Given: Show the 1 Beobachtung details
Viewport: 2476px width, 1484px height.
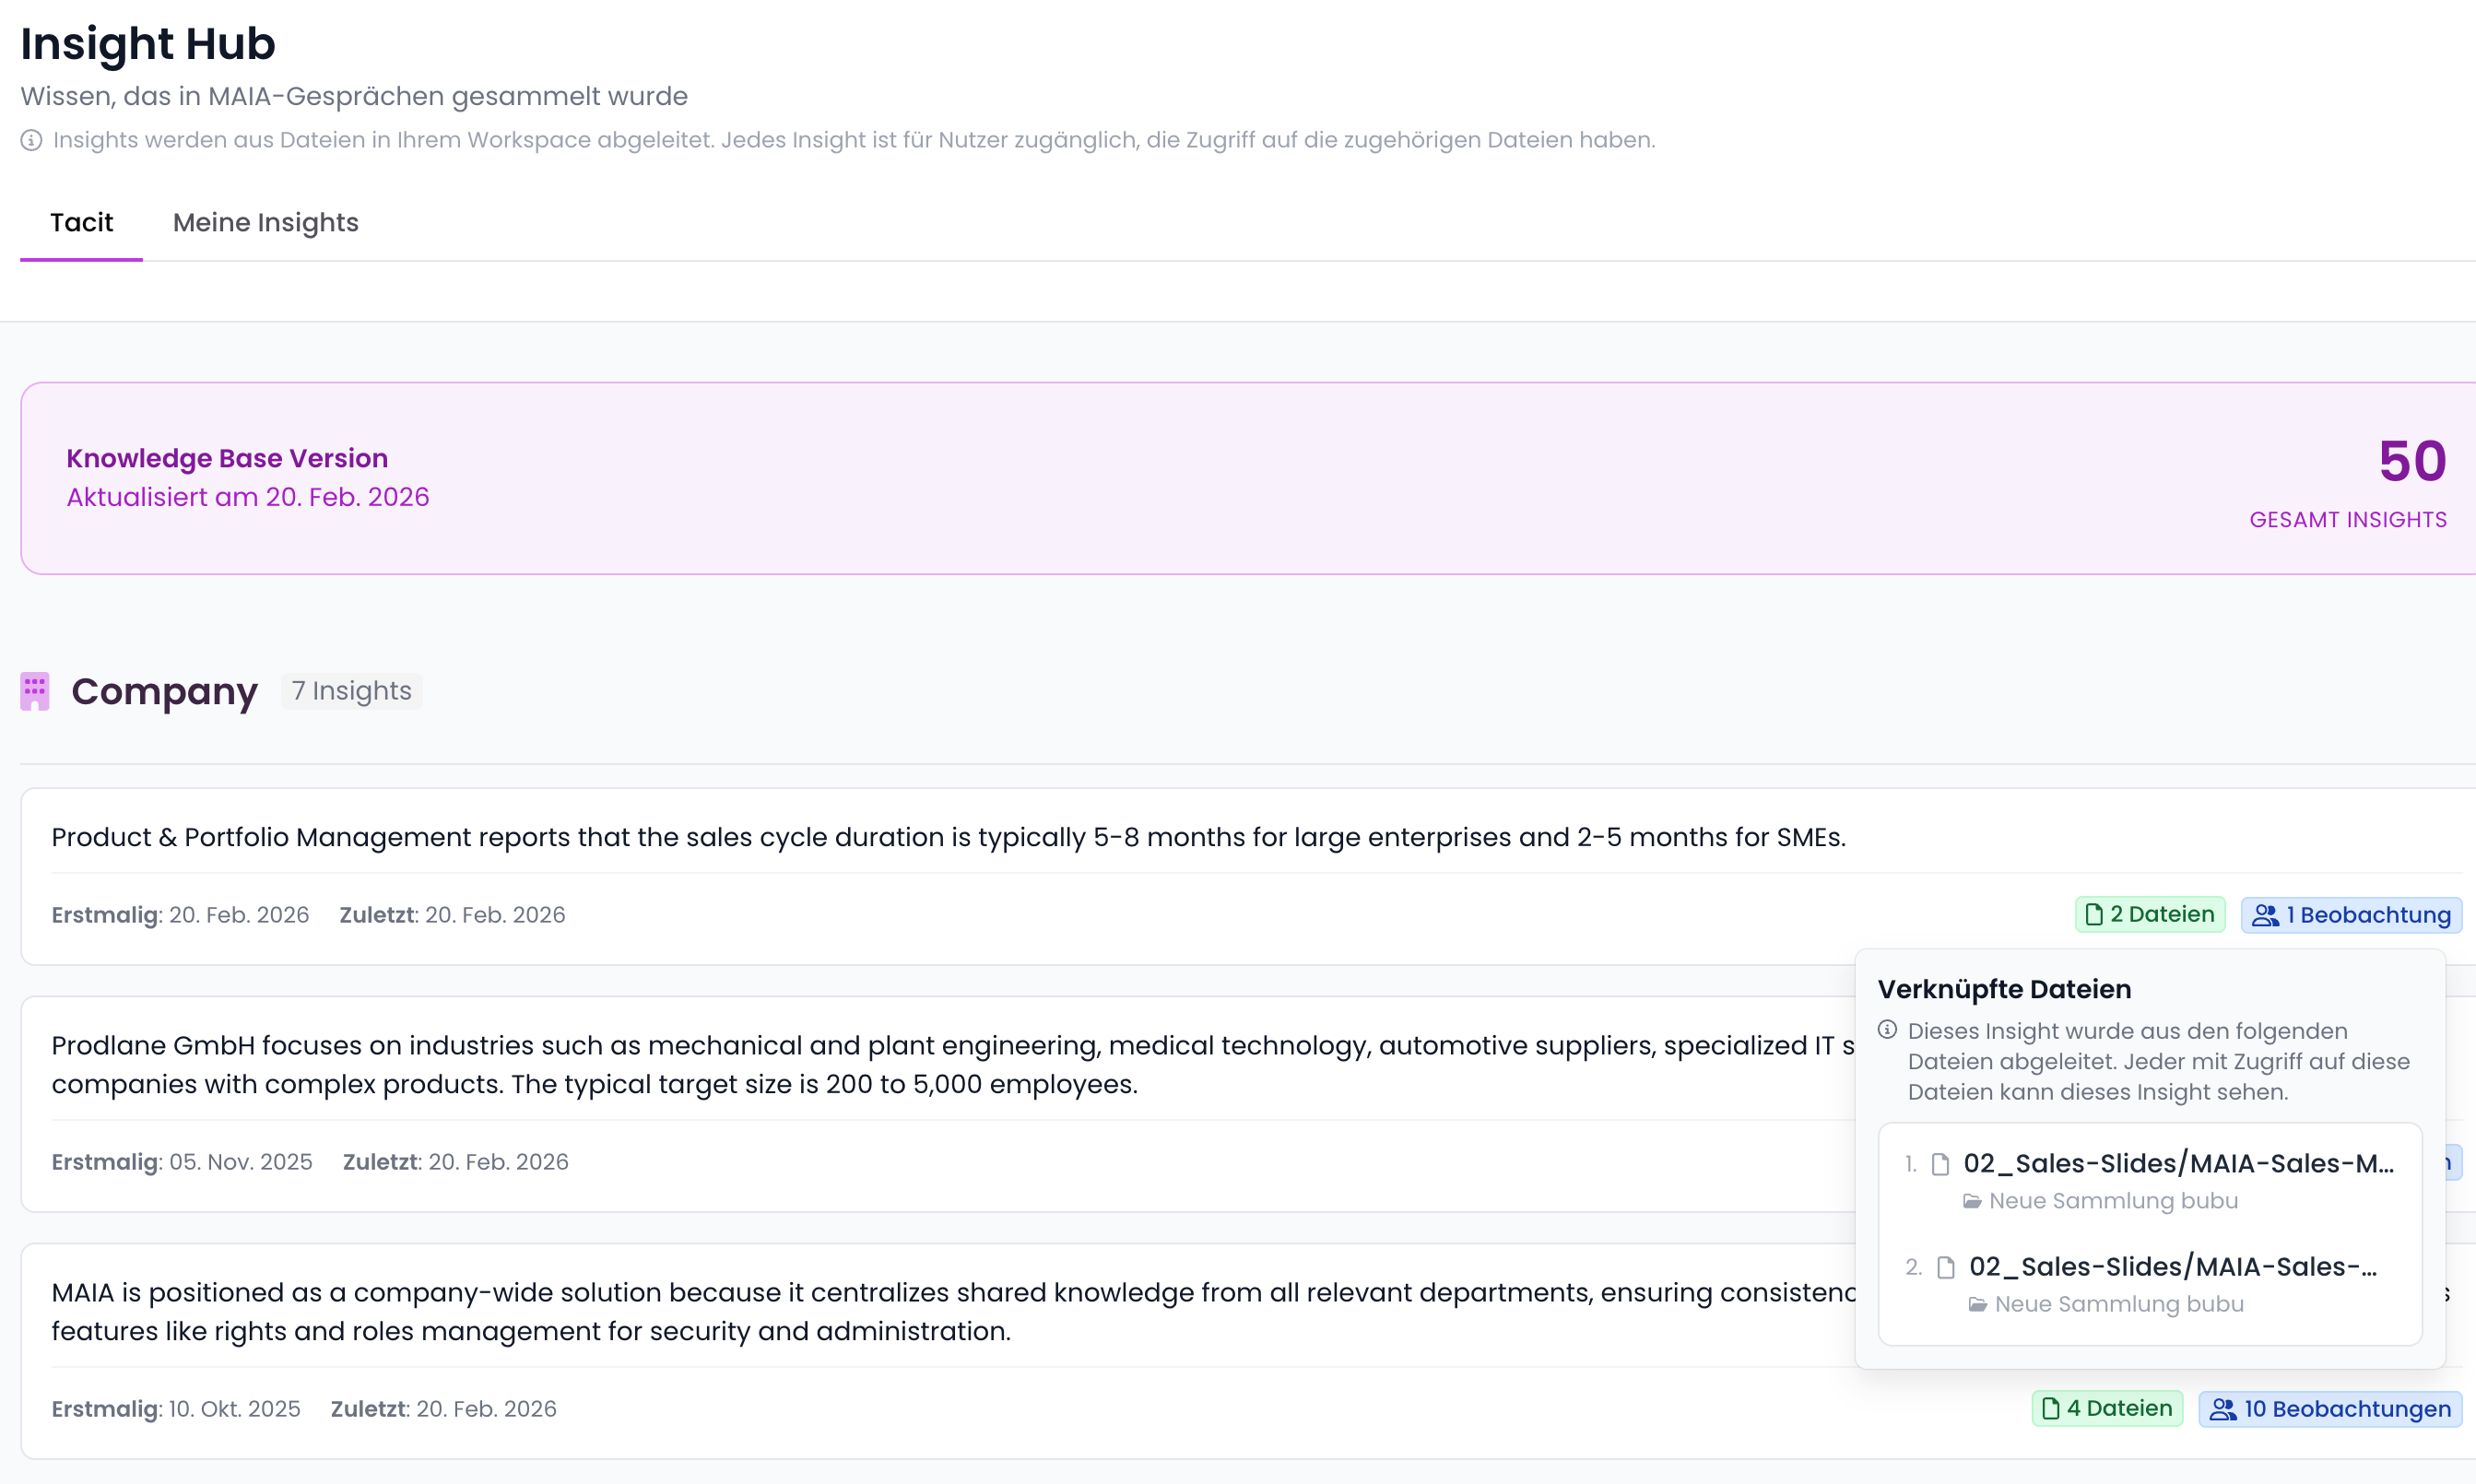Looking at the screenshot, I should 2351,915.
